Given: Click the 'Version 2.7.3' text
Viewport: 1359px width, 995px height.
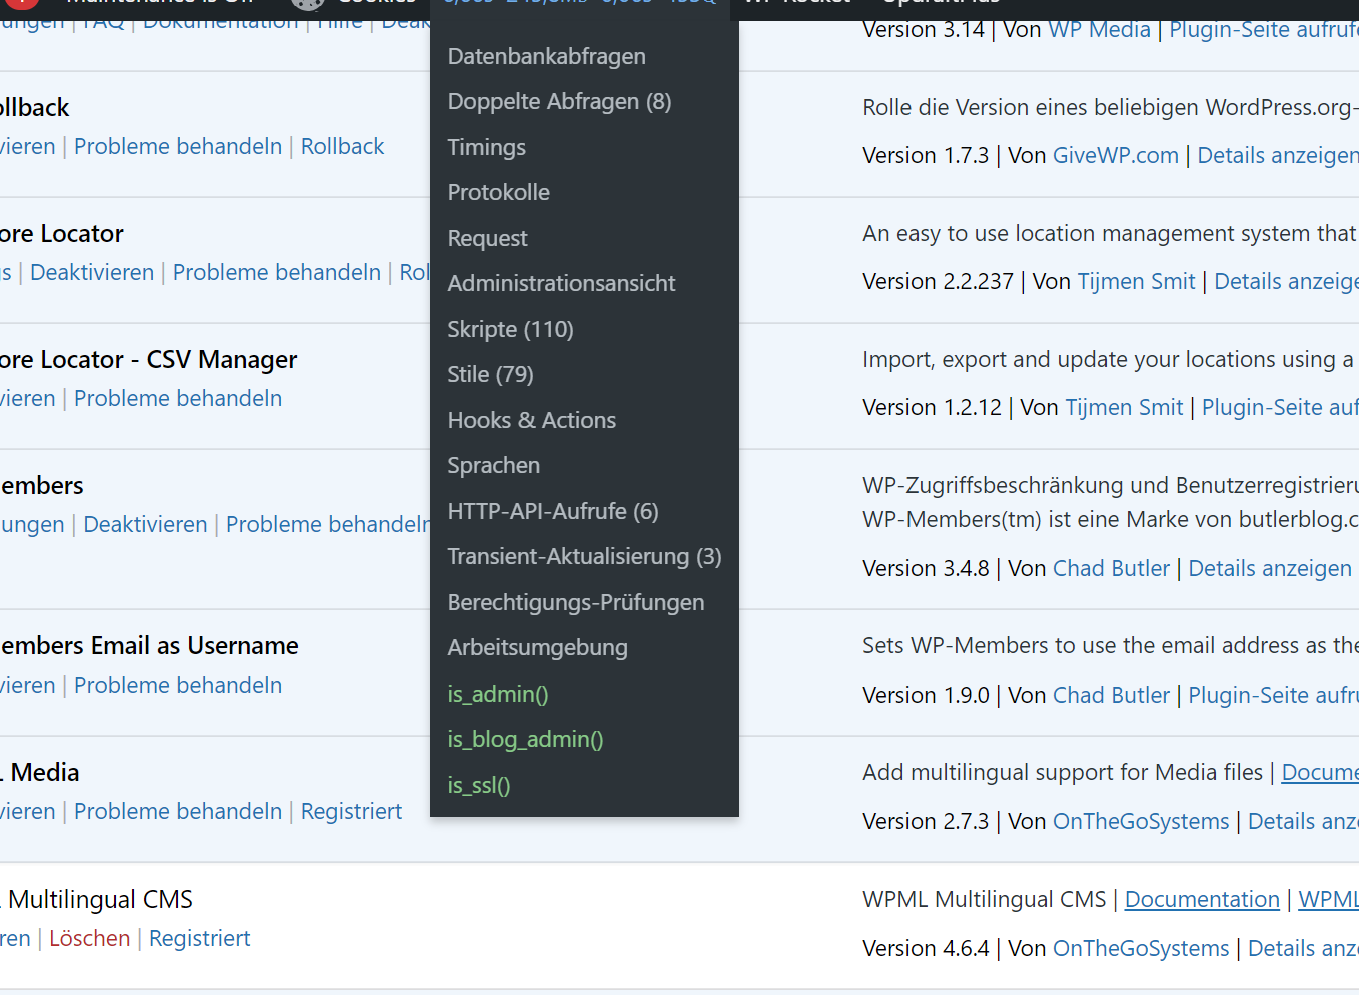Looking at the screenshot, I should click(x=925, y=821).
